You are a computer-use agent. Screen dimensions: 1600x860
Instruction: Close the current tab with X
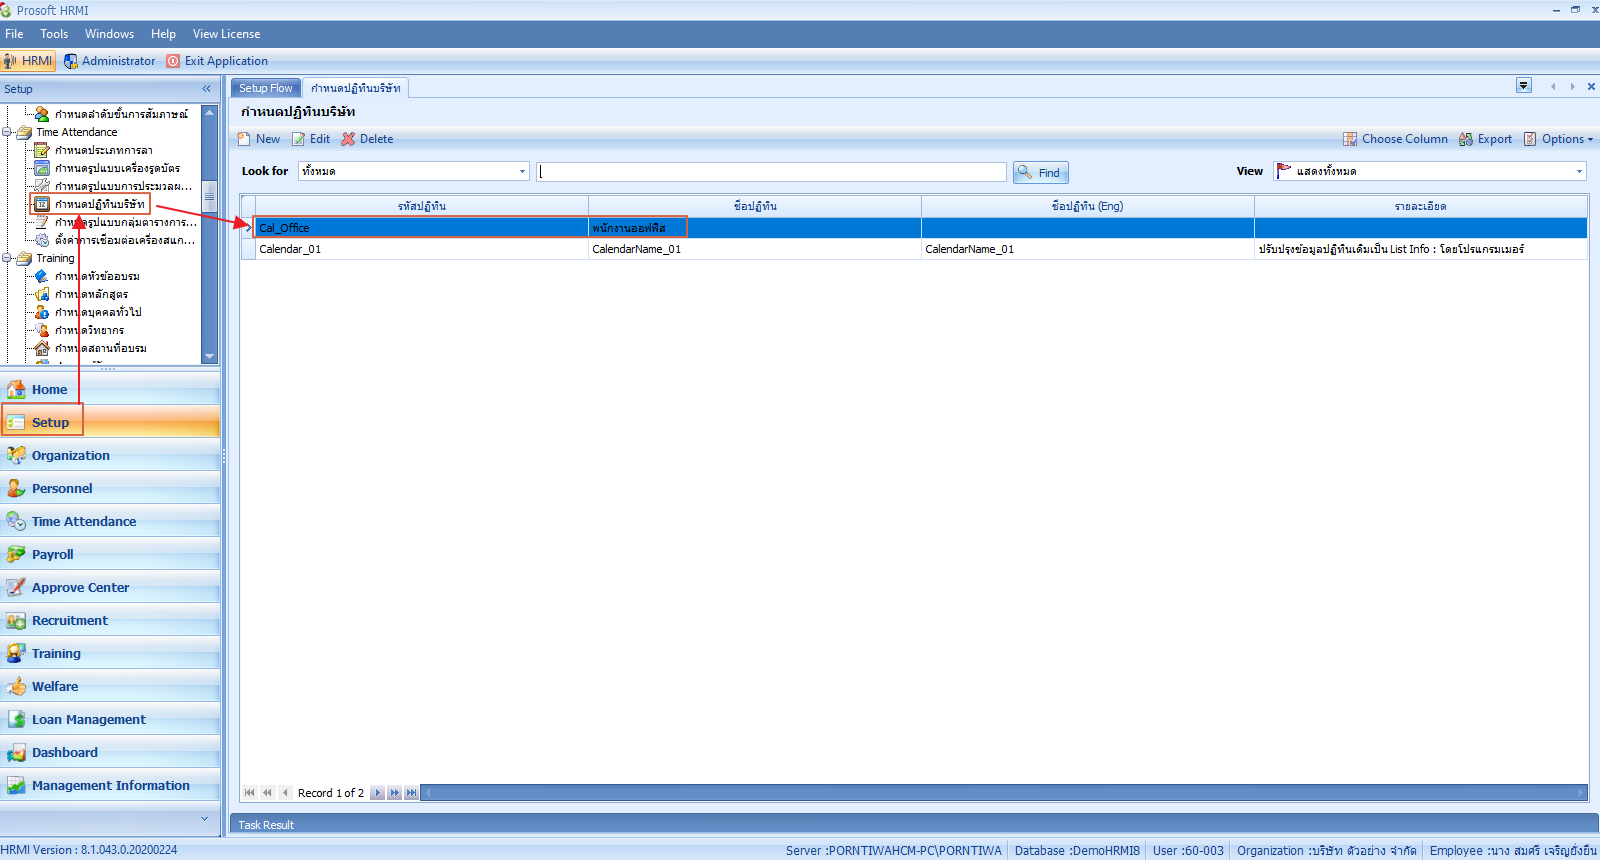pos(1591,87)
